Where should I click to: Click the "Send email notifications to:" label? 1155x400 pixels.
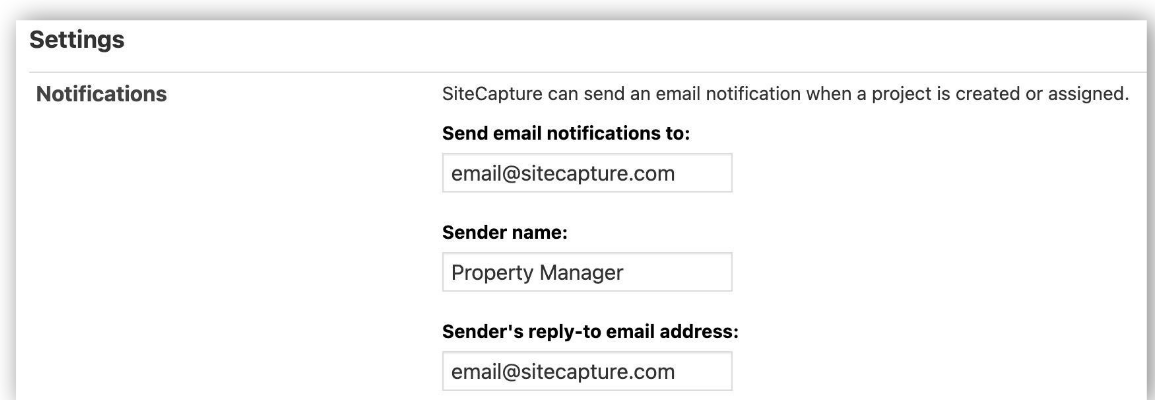565,134
